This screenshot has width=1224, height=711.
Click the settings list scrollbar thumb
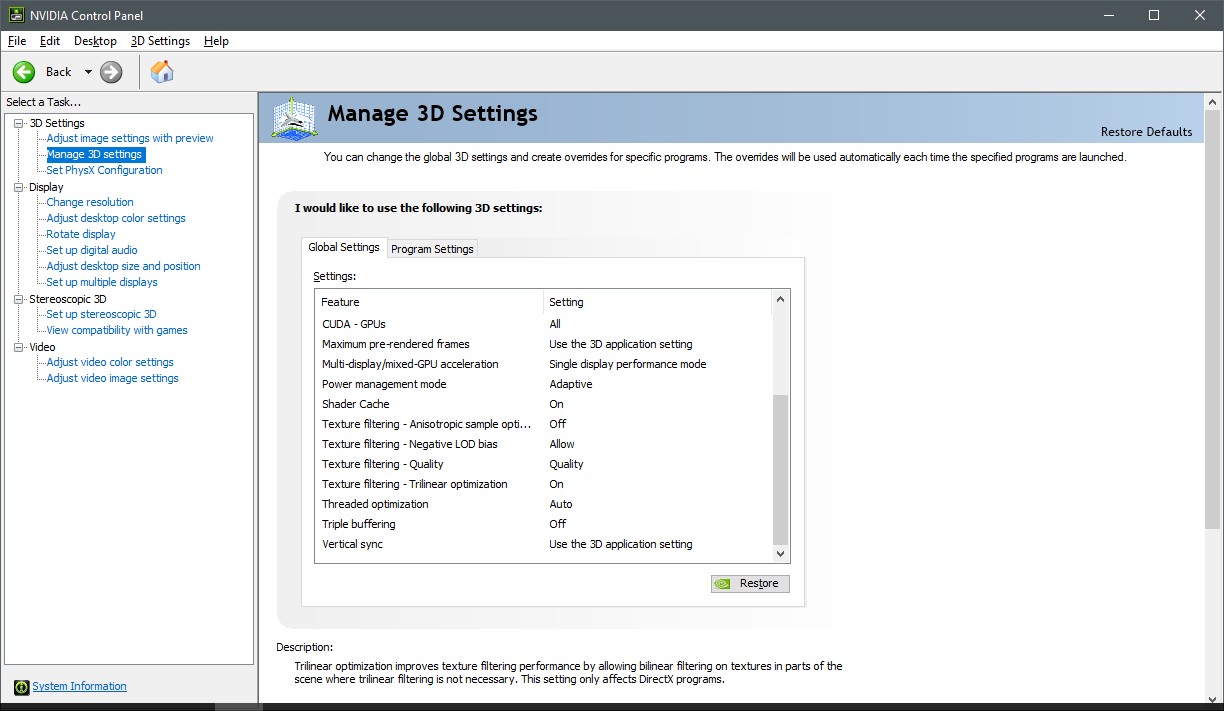[781, 469]
